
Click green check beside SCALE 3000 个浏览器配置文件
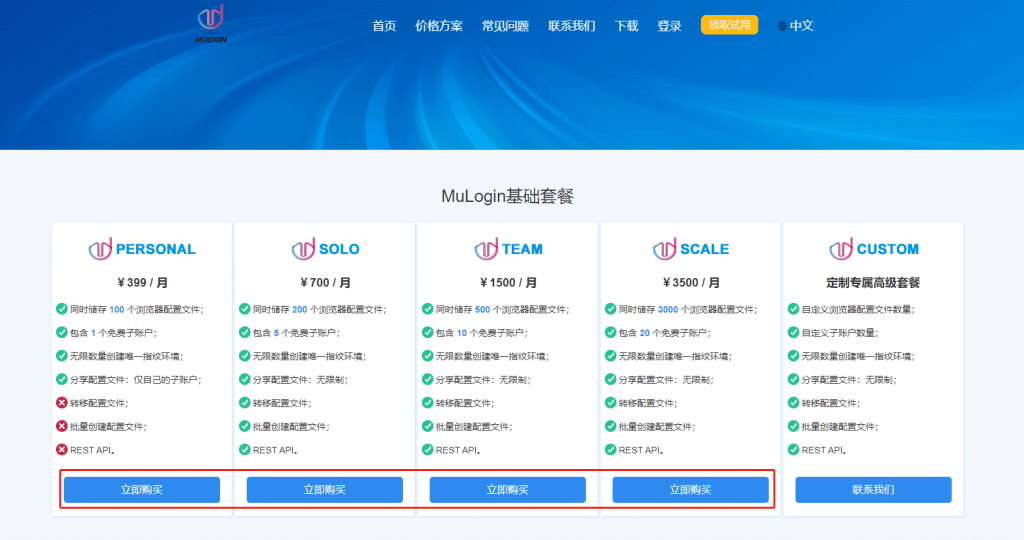pyautogui.click(x=610, y=309)
